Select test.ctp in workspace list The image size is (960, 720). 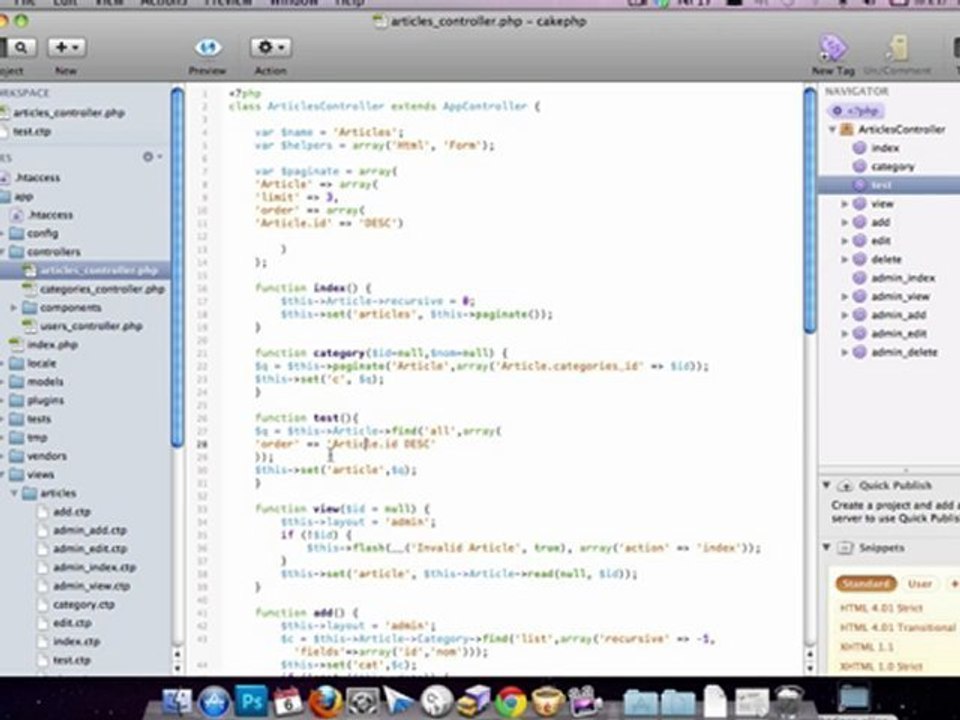pyautogui.click(x=32, y=132)
